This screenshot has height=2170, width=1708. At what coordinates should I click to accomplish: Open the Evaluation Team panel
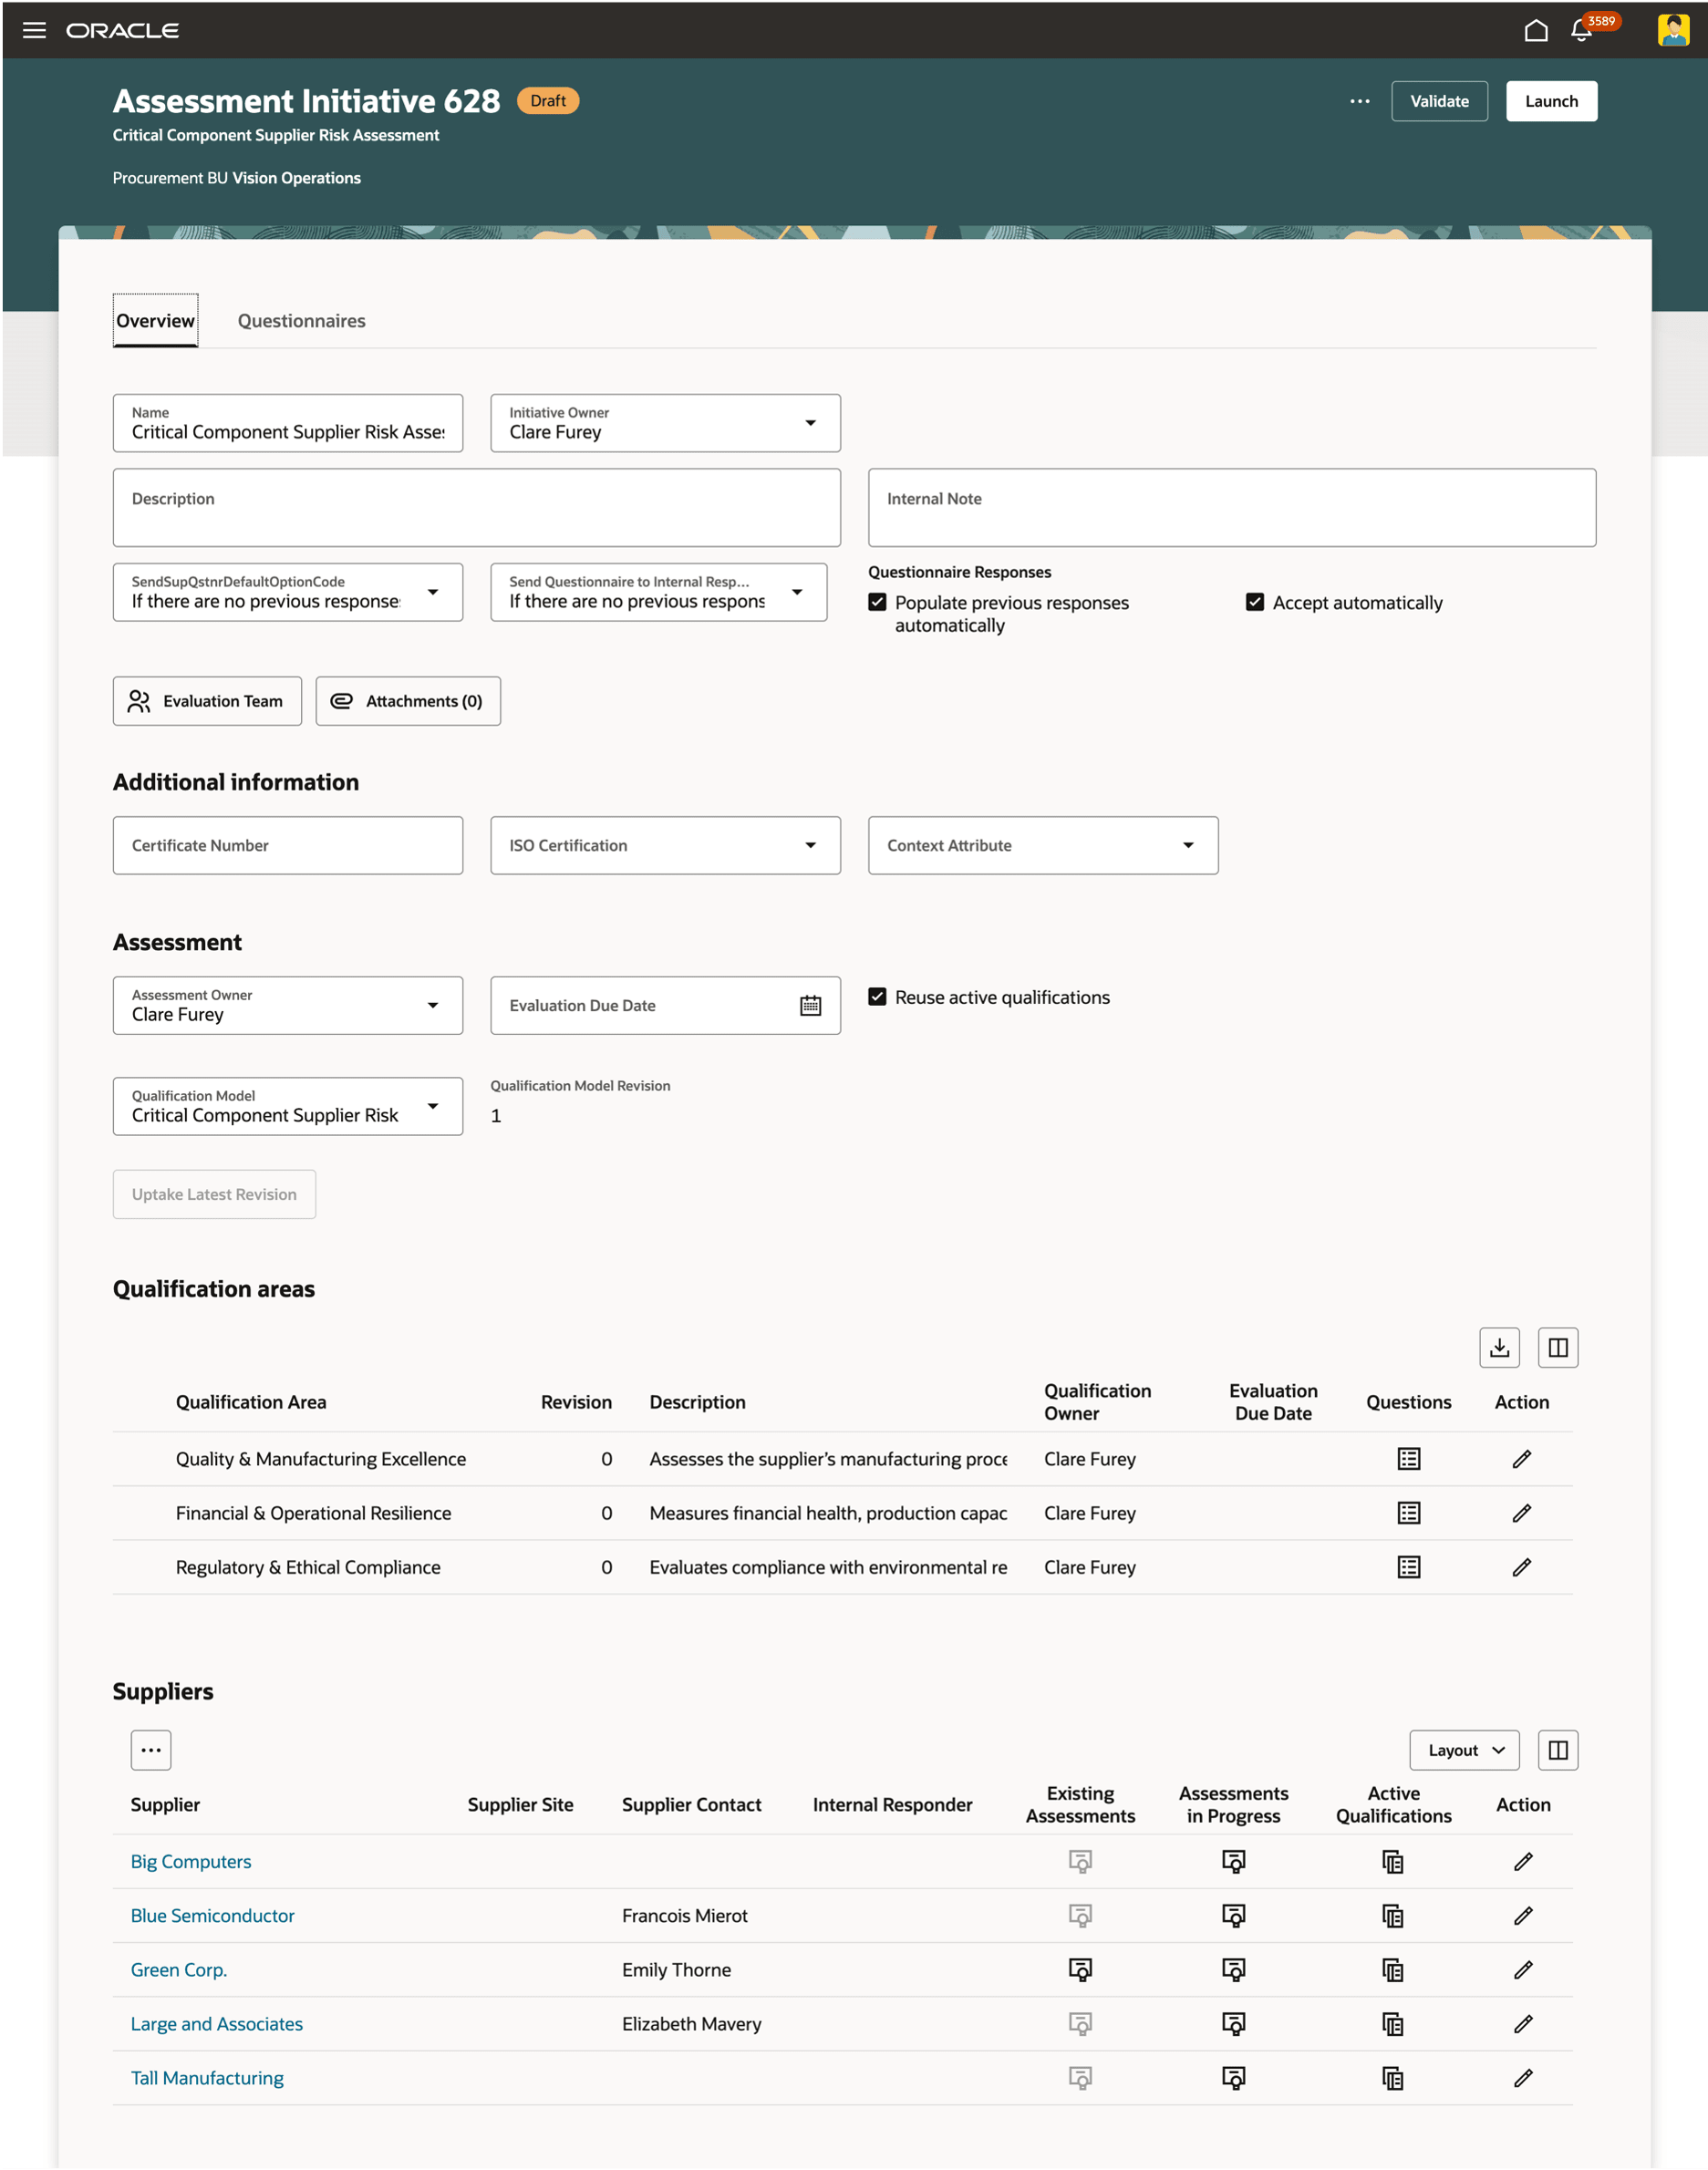(207, 701)
